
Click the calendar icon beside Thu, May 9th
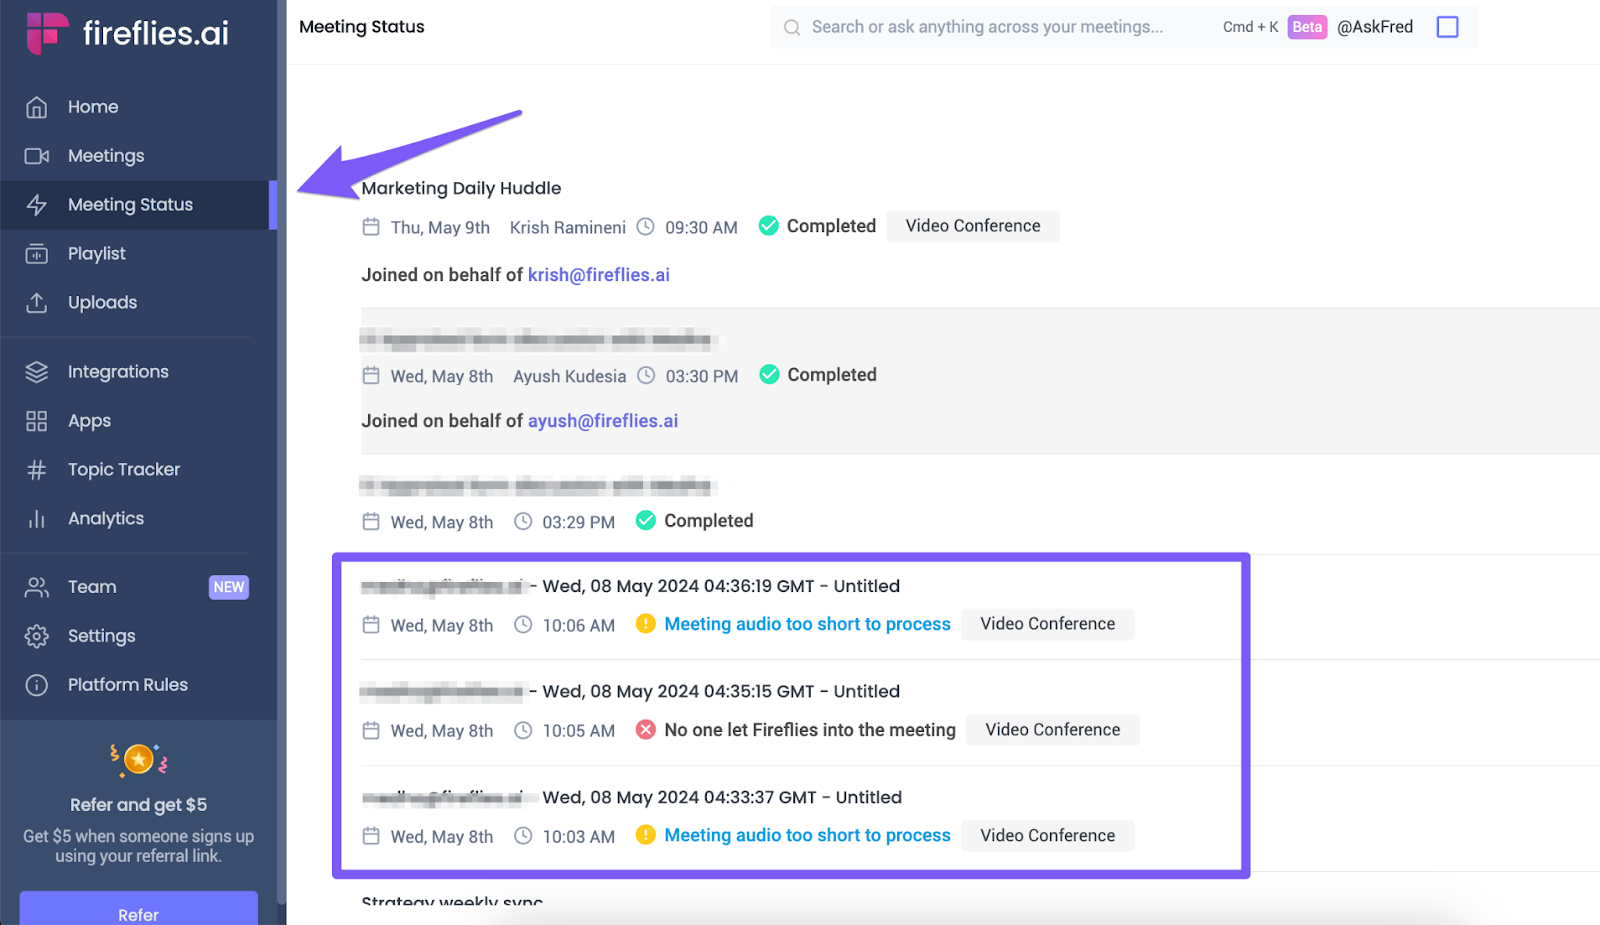click(371, 227)
